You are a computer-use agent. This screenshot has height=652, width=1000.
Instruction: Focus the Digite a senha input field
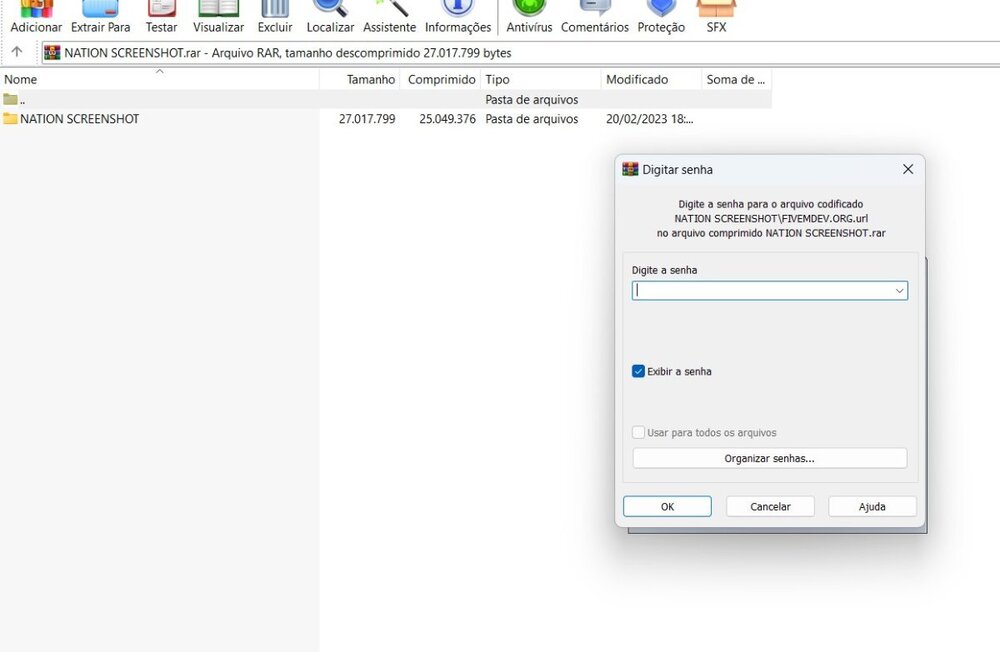[762, 291]
